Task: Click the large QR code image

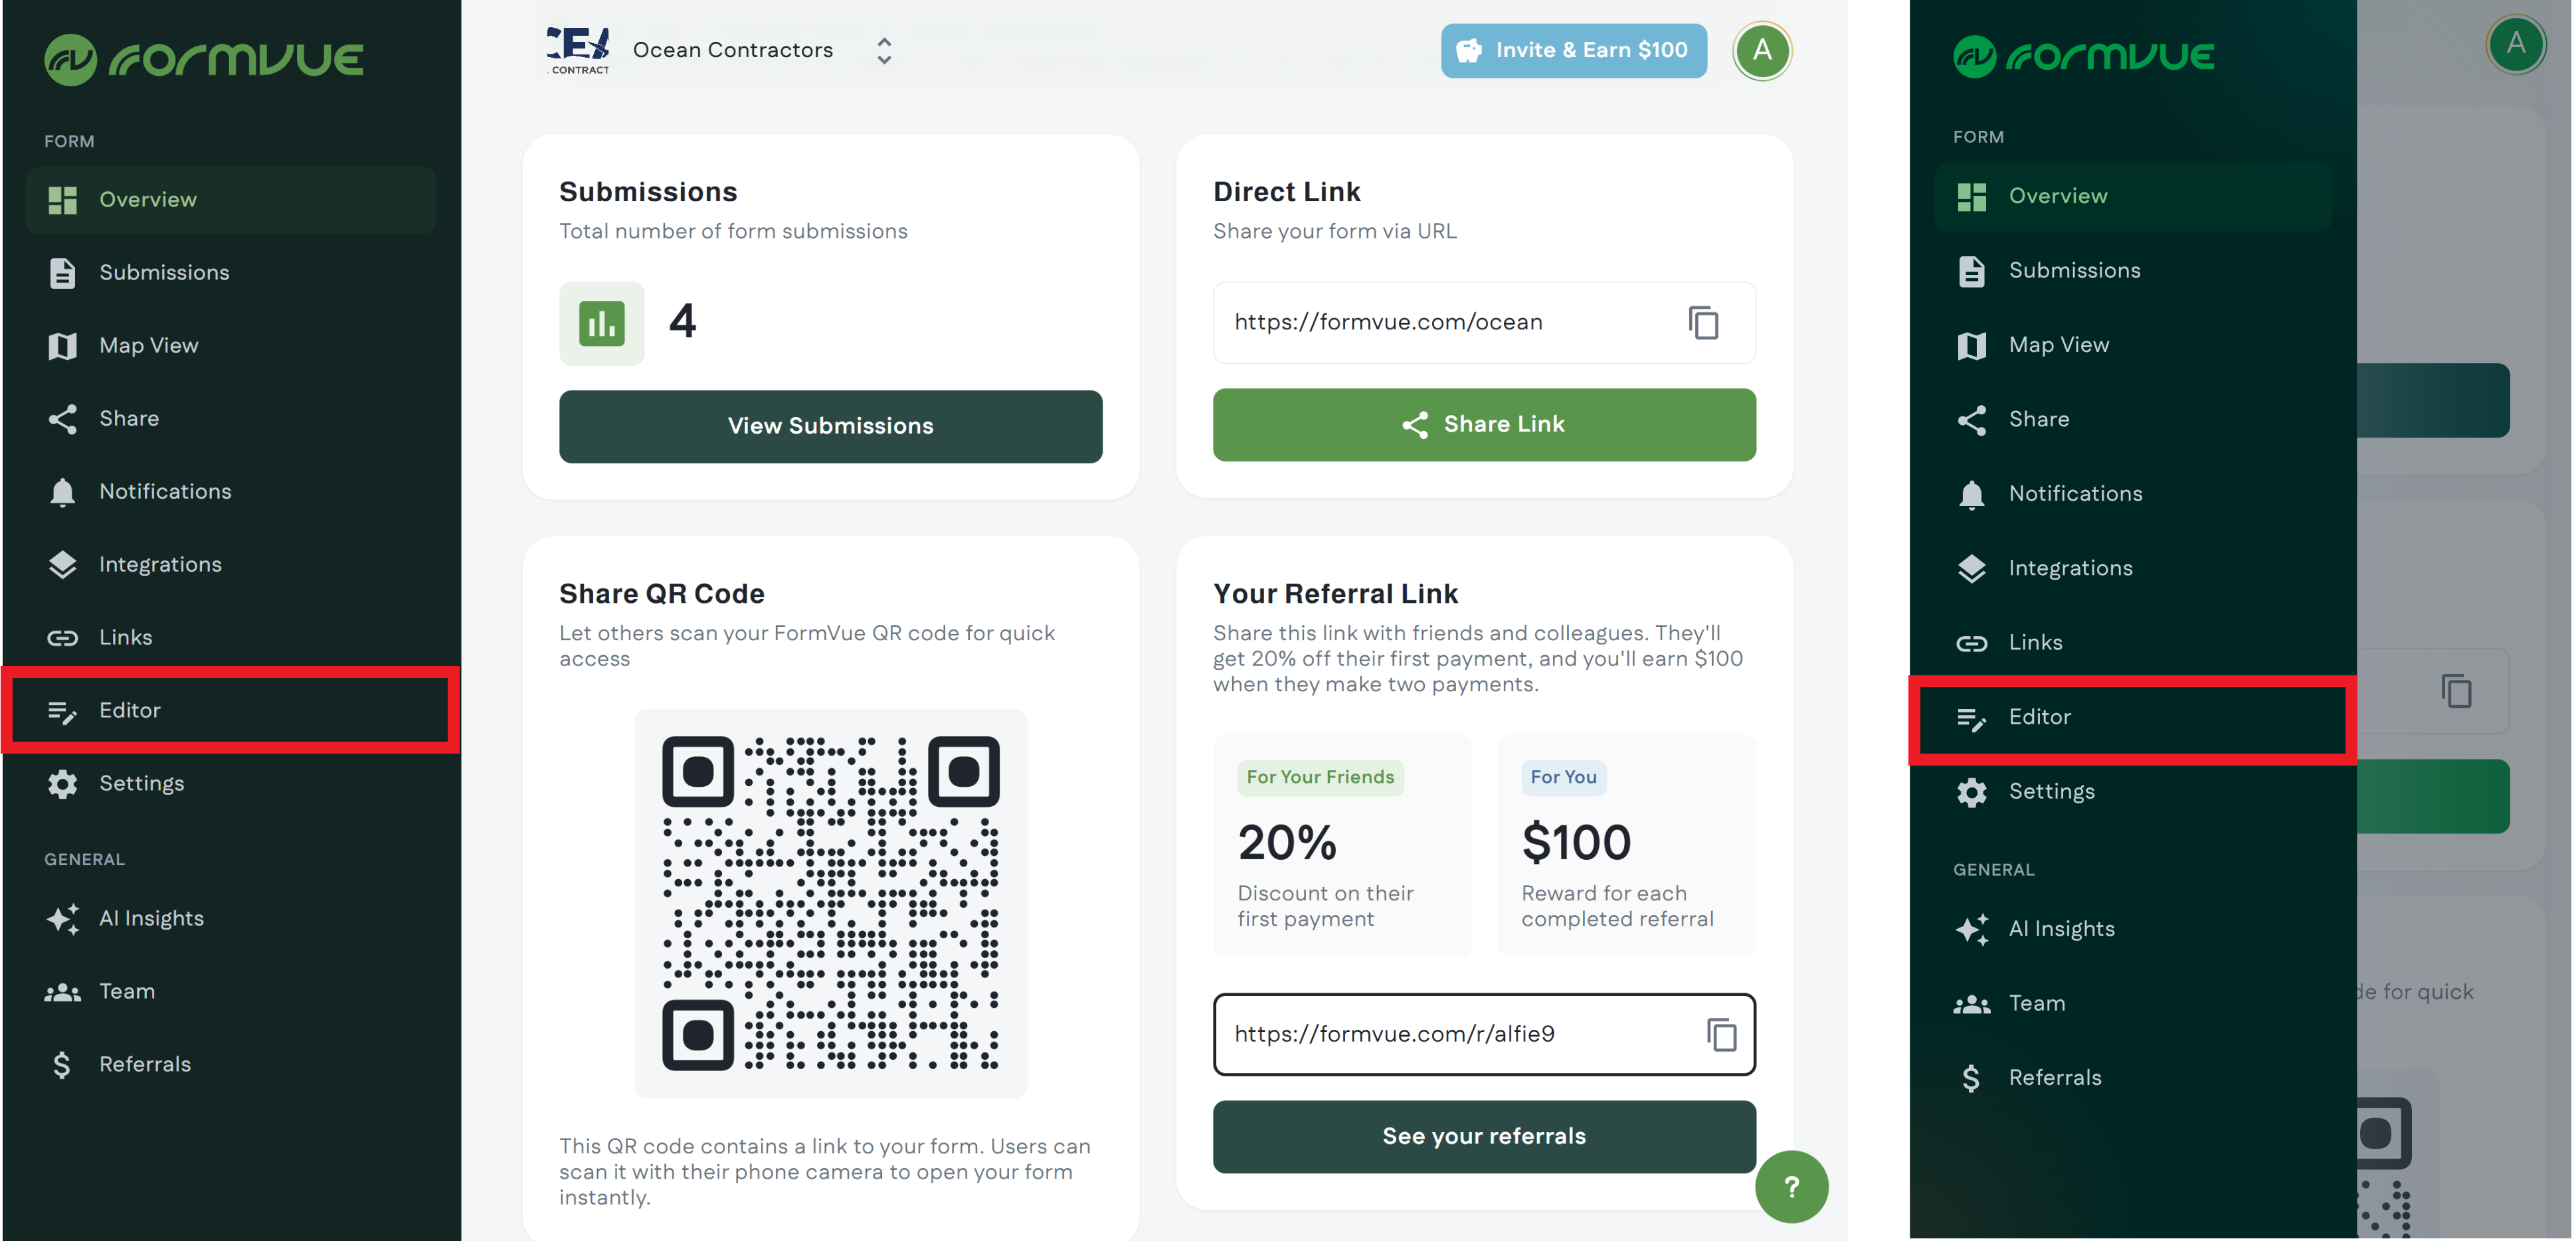Action: 830,903
